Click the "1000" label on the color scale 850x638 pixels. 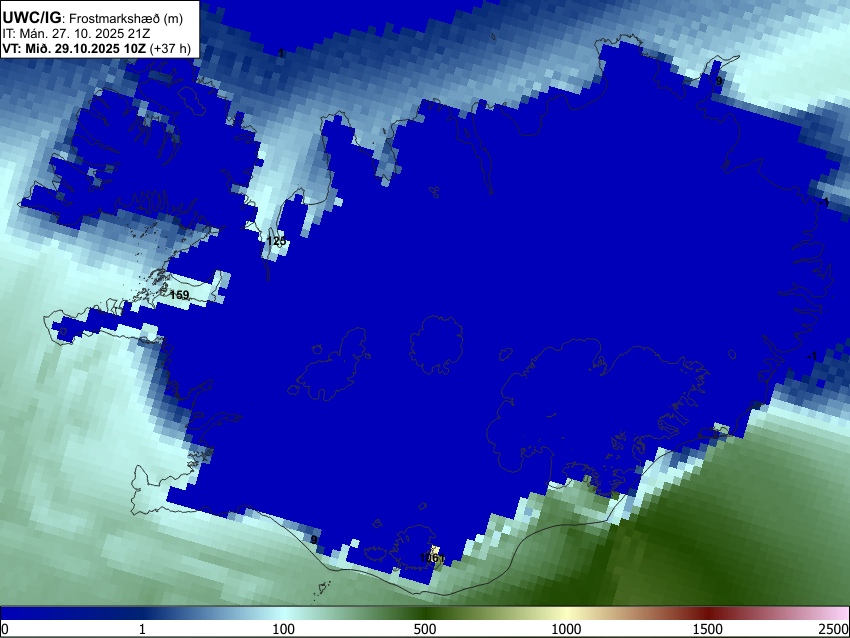[566, 629]
